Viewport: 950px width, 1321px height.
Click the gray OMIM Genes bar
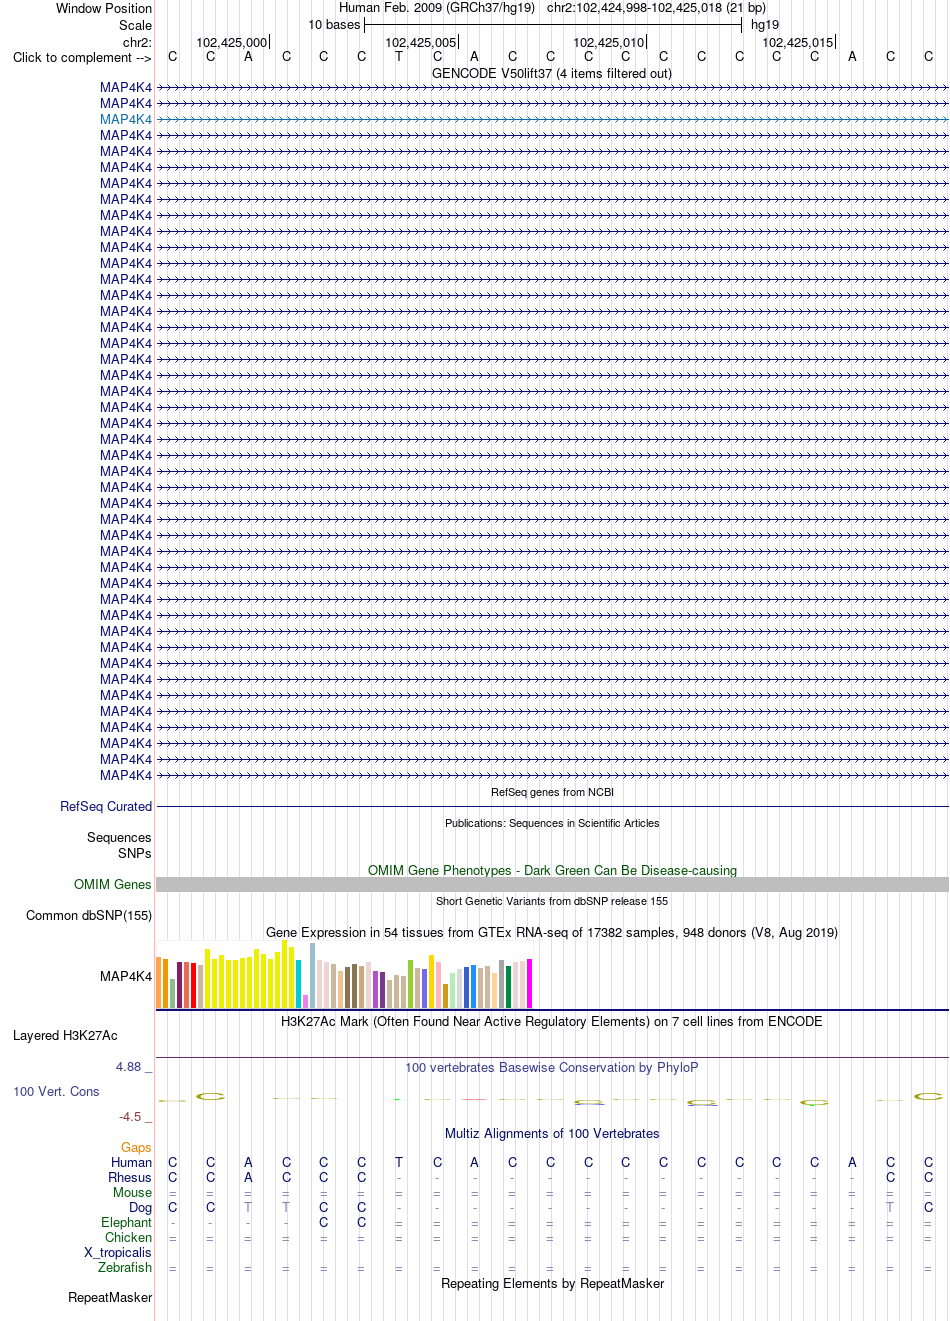[552, 884]
